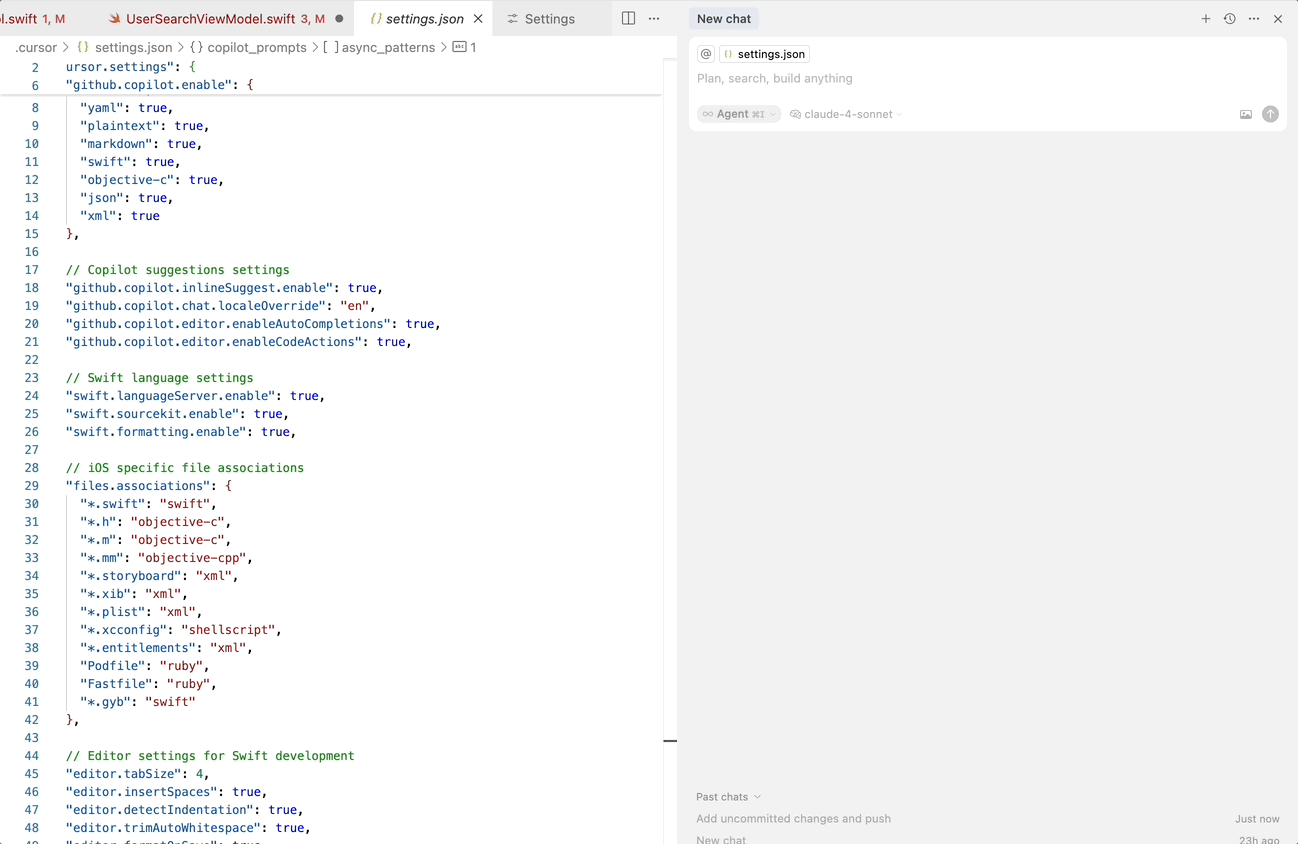Click the .cursor breadcrumb

[x=36, y=47]
